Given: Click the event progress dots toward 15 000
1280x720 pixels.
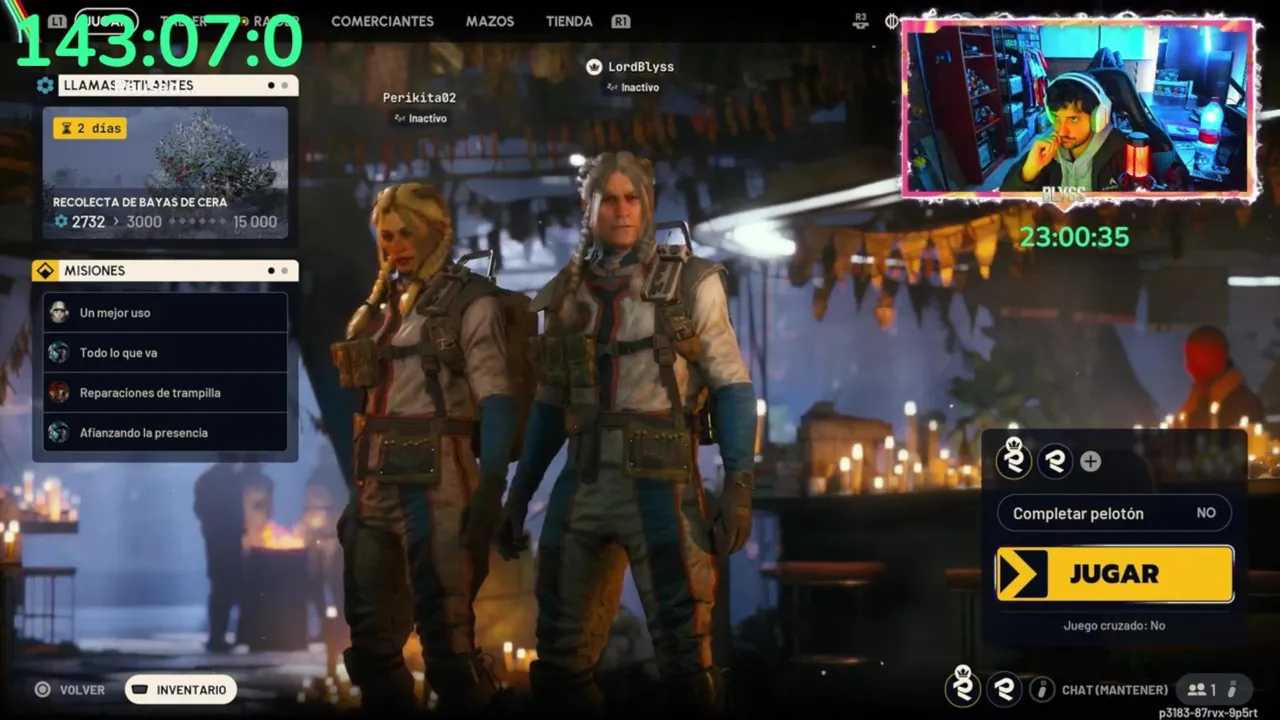Looking at the screenshot, I should (x=197, y=222).
